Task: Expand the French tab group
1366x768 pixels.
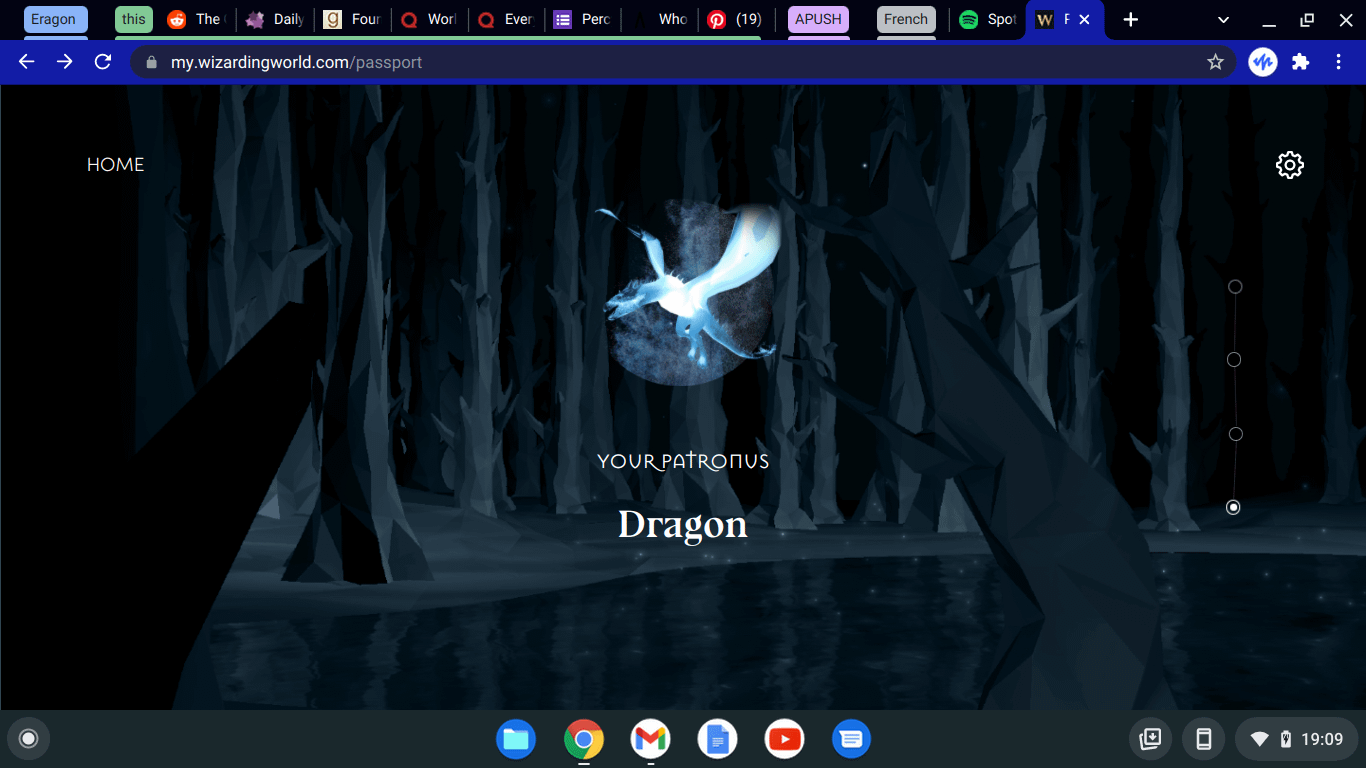Action: [x=906, y=19]
